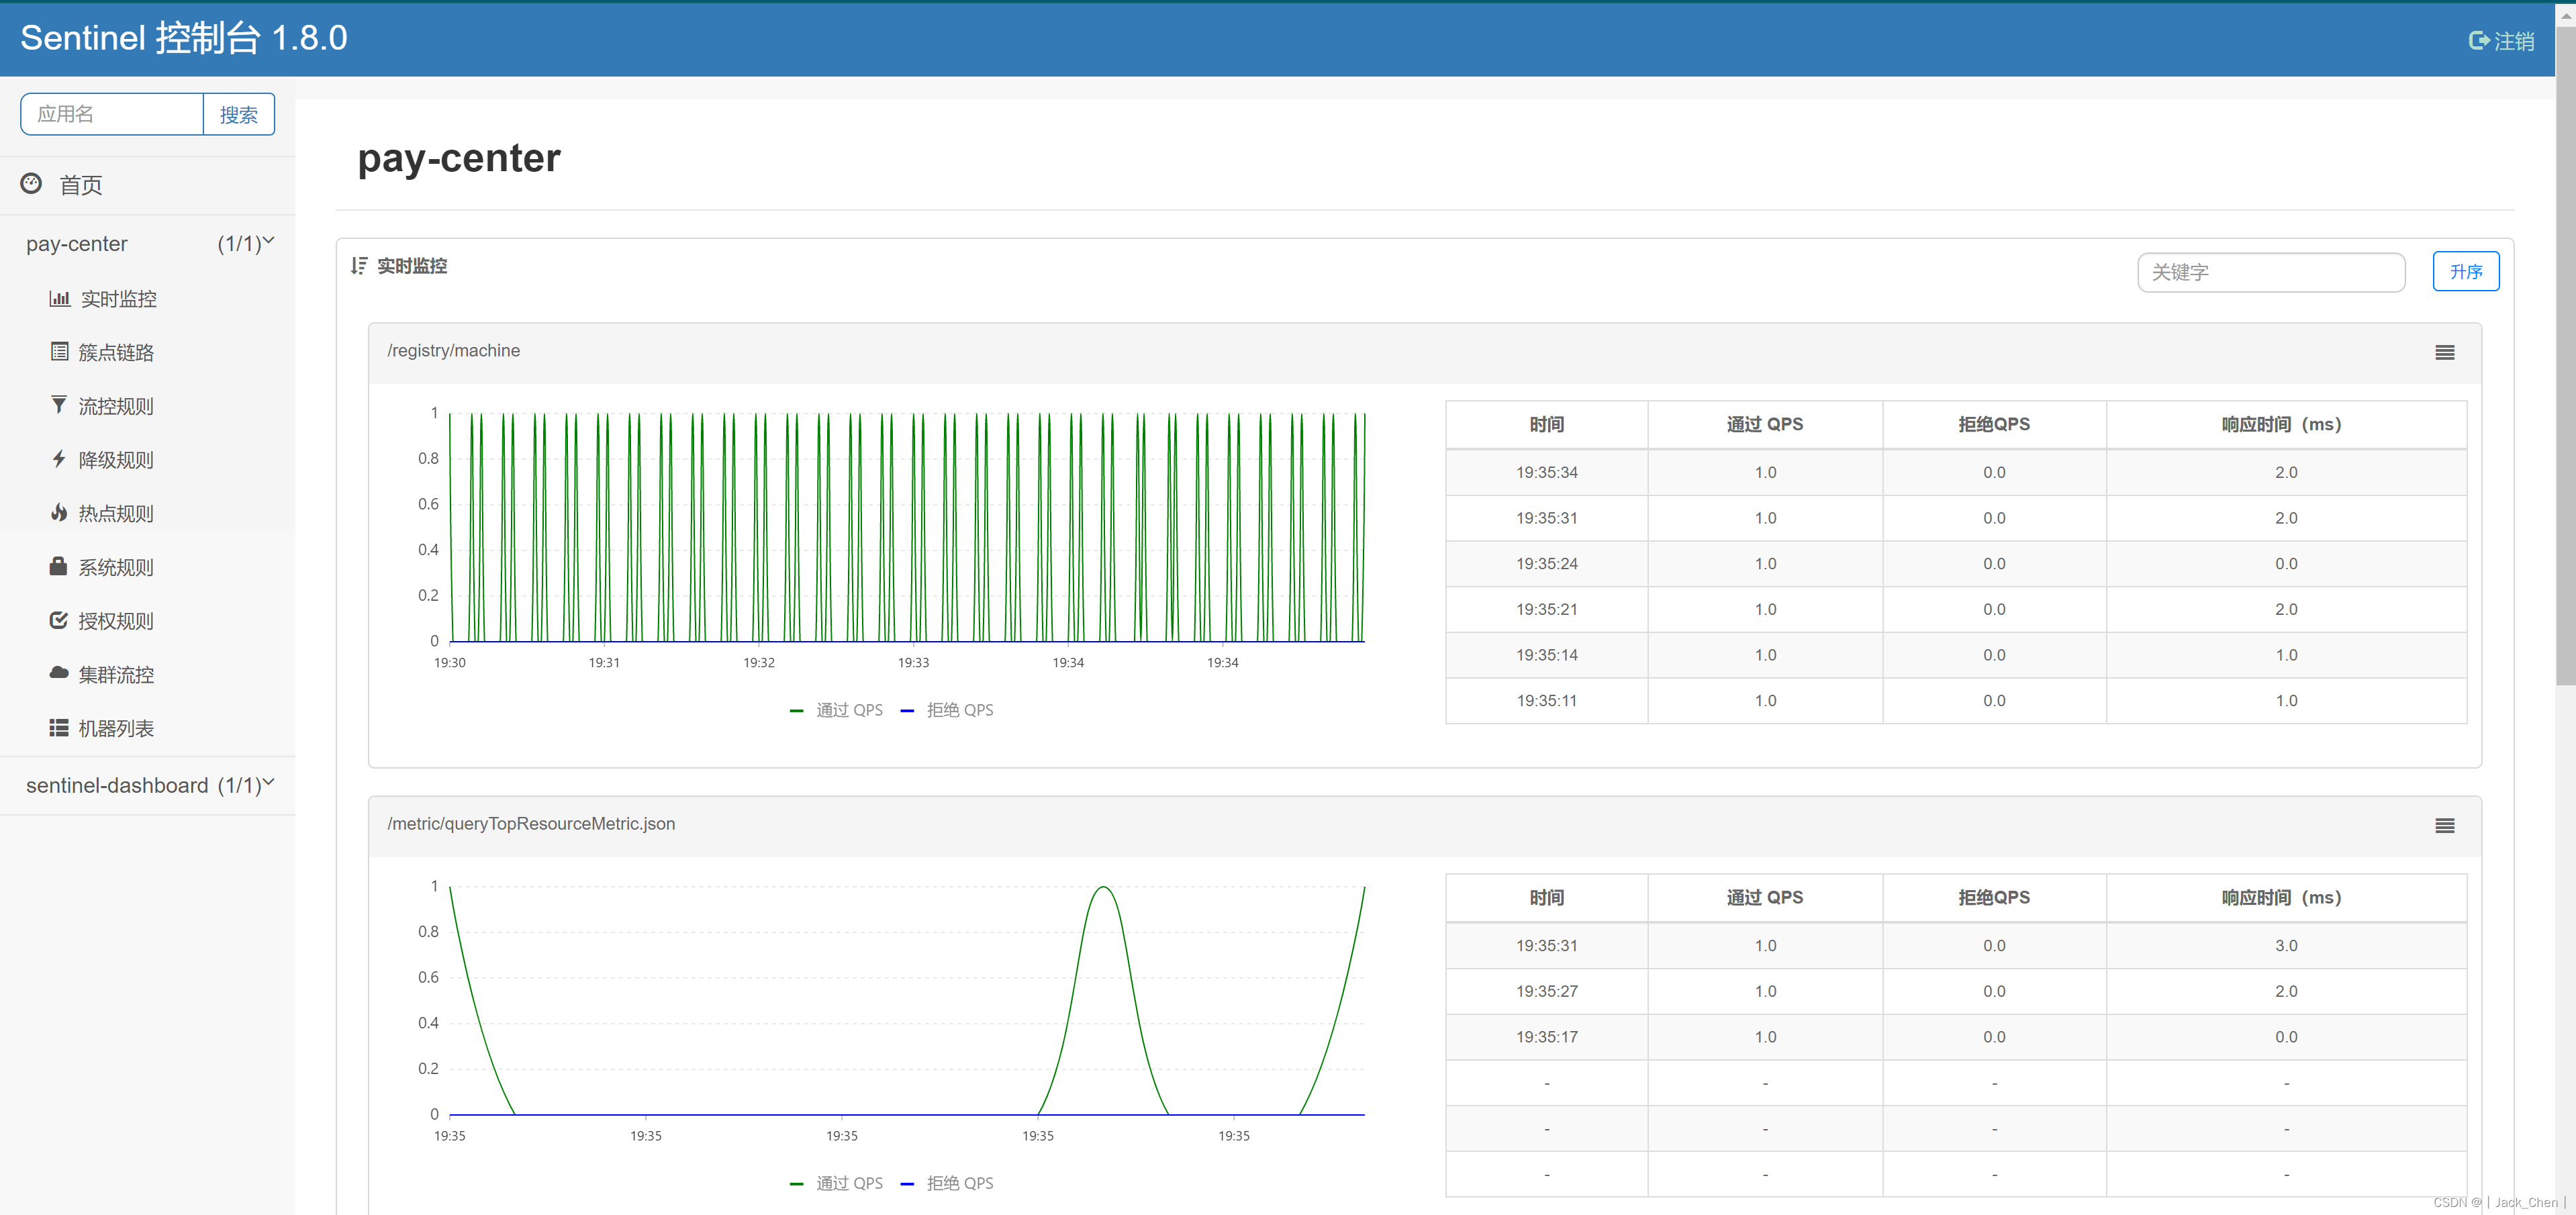This screenshot has height=1215, width=2576.
Task: Click the bar chart icon for 实时监控
Action: click(59, 299)
